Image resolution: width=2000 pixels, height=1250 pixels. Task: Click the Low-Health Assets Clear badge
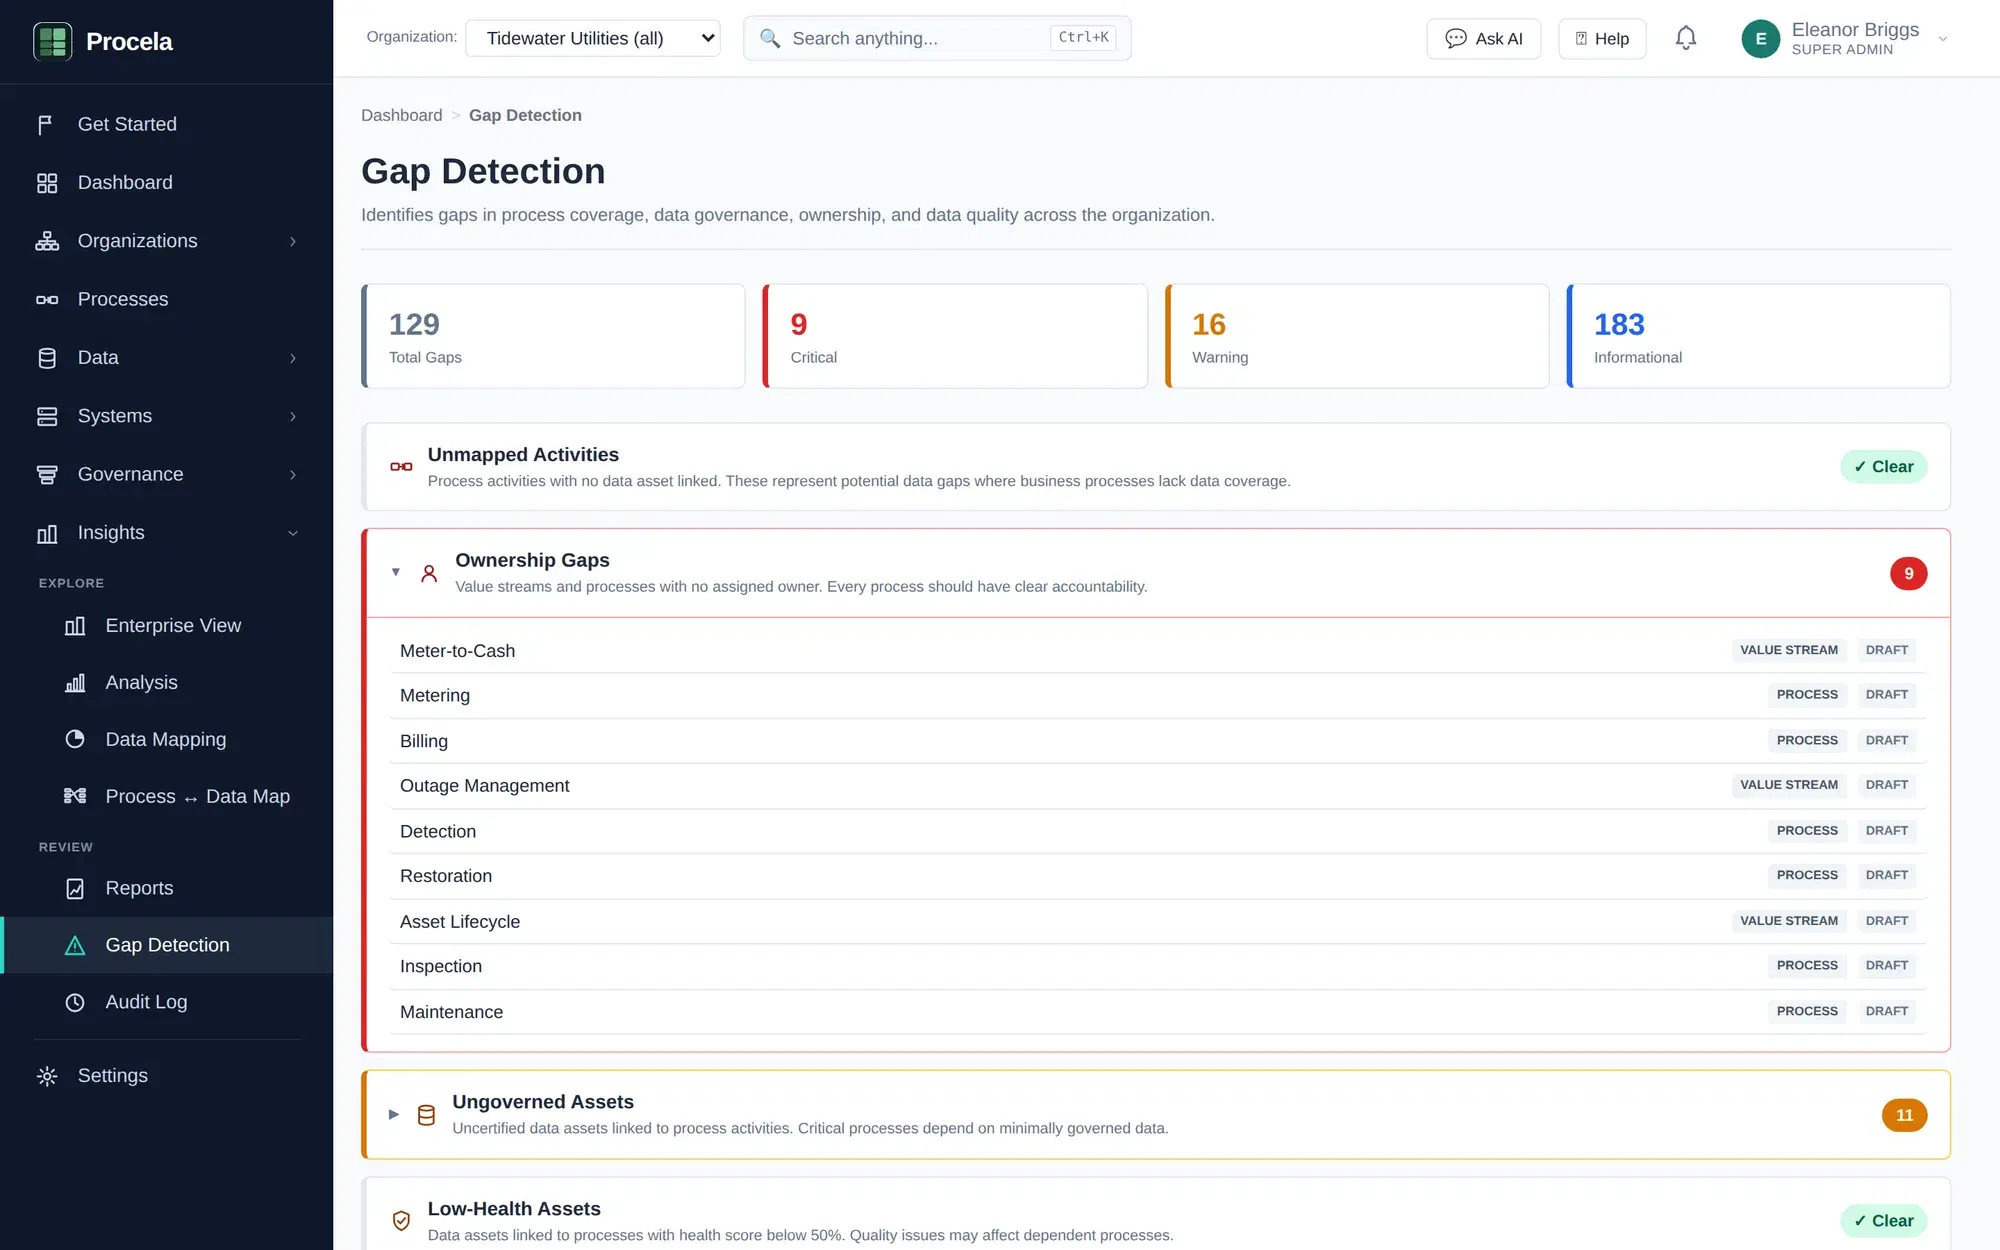point(1883,1221)
